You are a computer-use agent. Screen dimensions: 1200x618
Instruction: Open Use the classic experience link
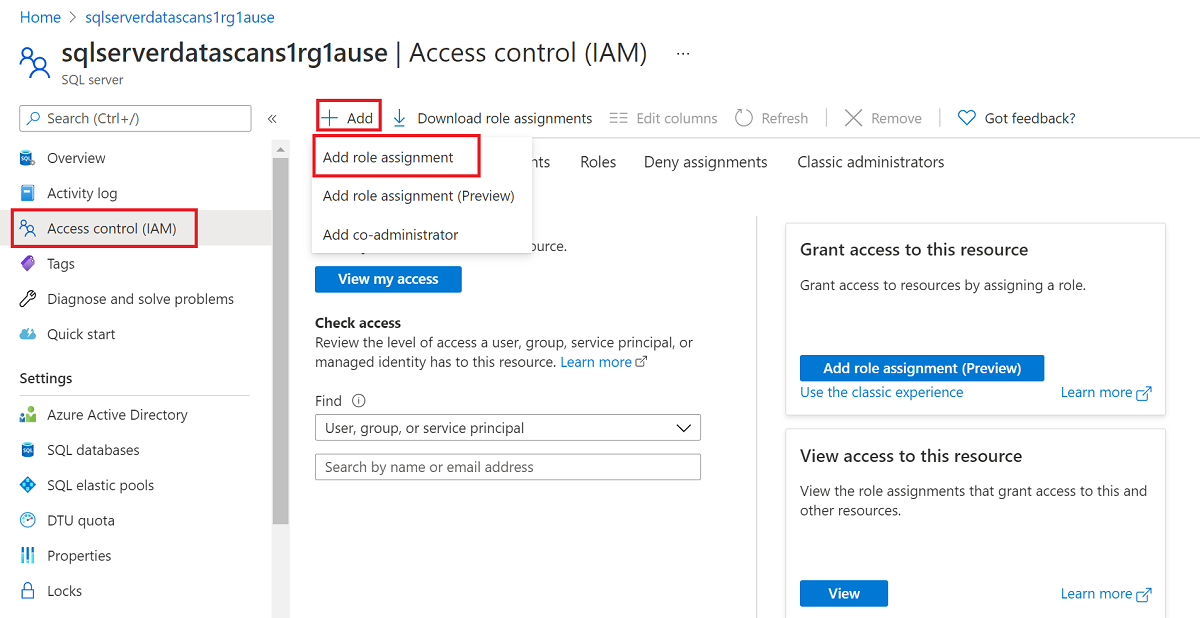(881, 392)
